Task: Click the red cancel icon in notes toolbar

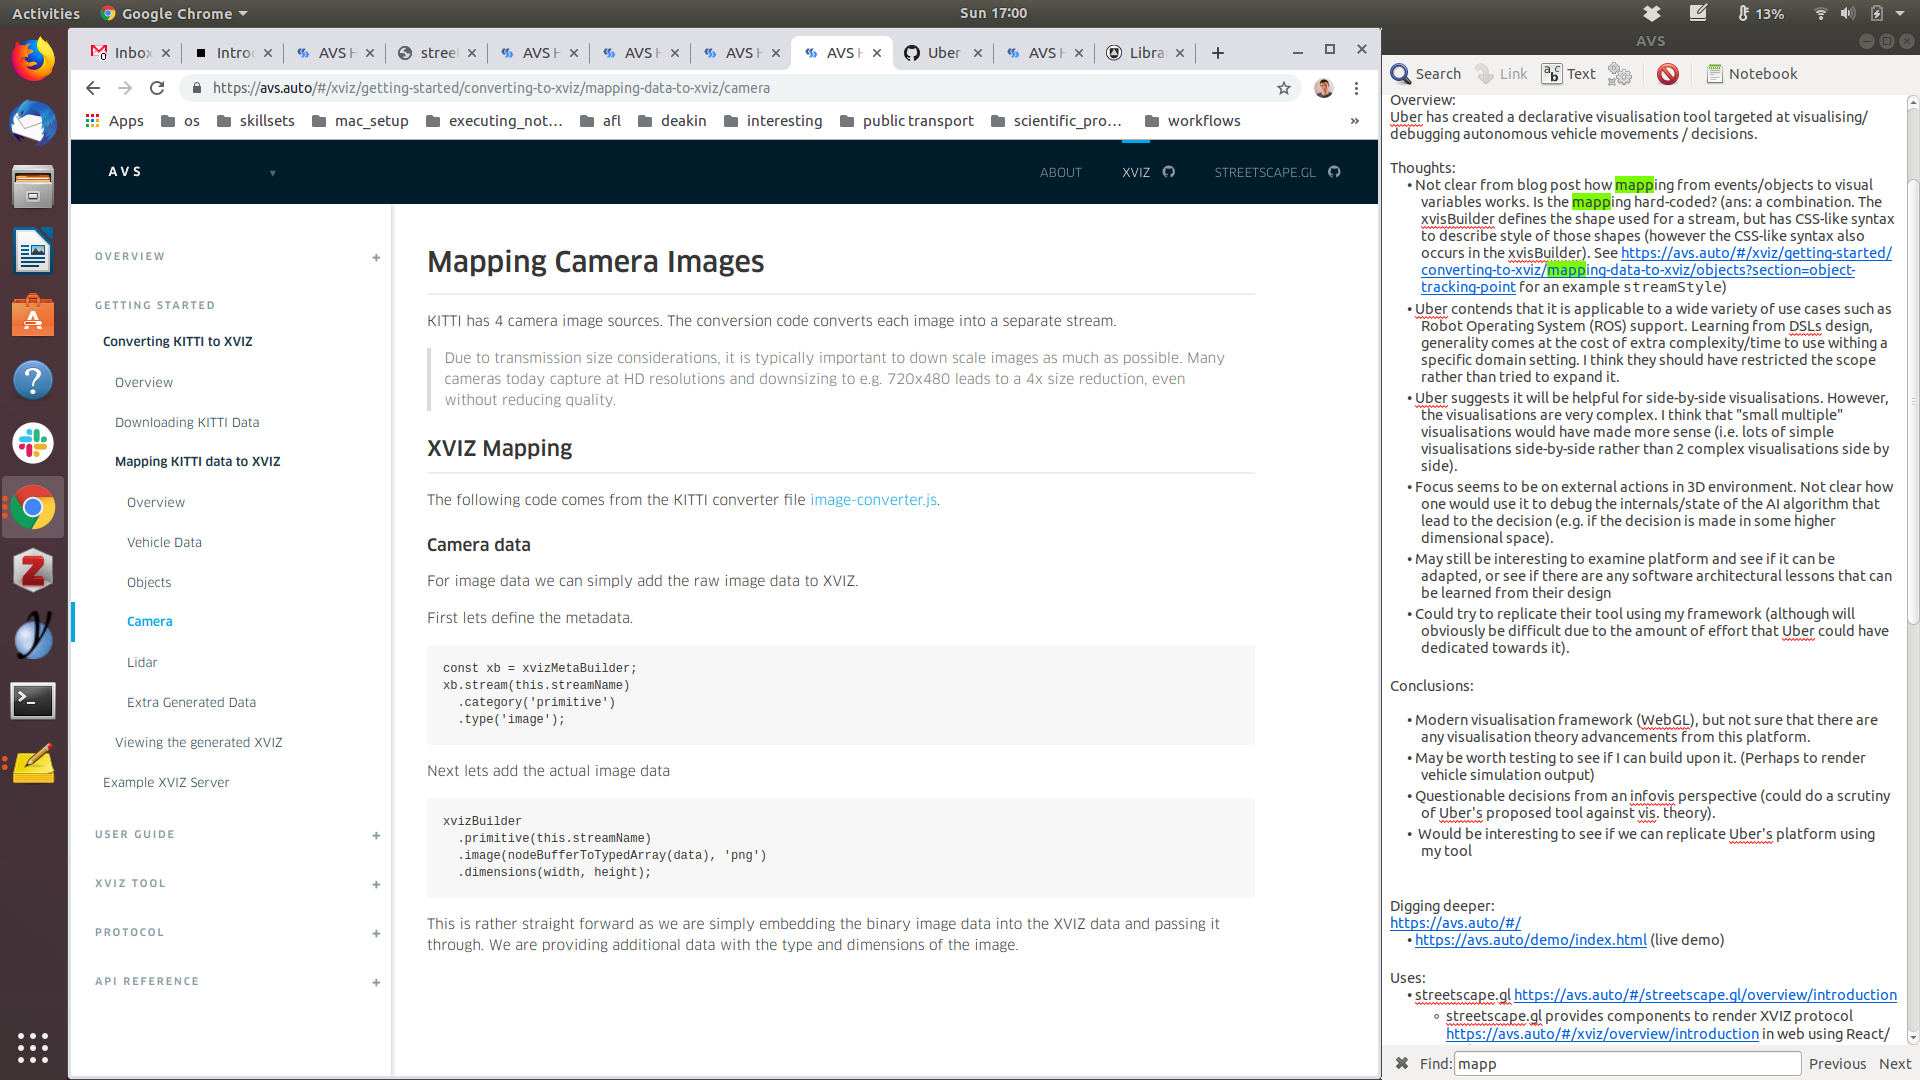Action: tap(1667, 74)
